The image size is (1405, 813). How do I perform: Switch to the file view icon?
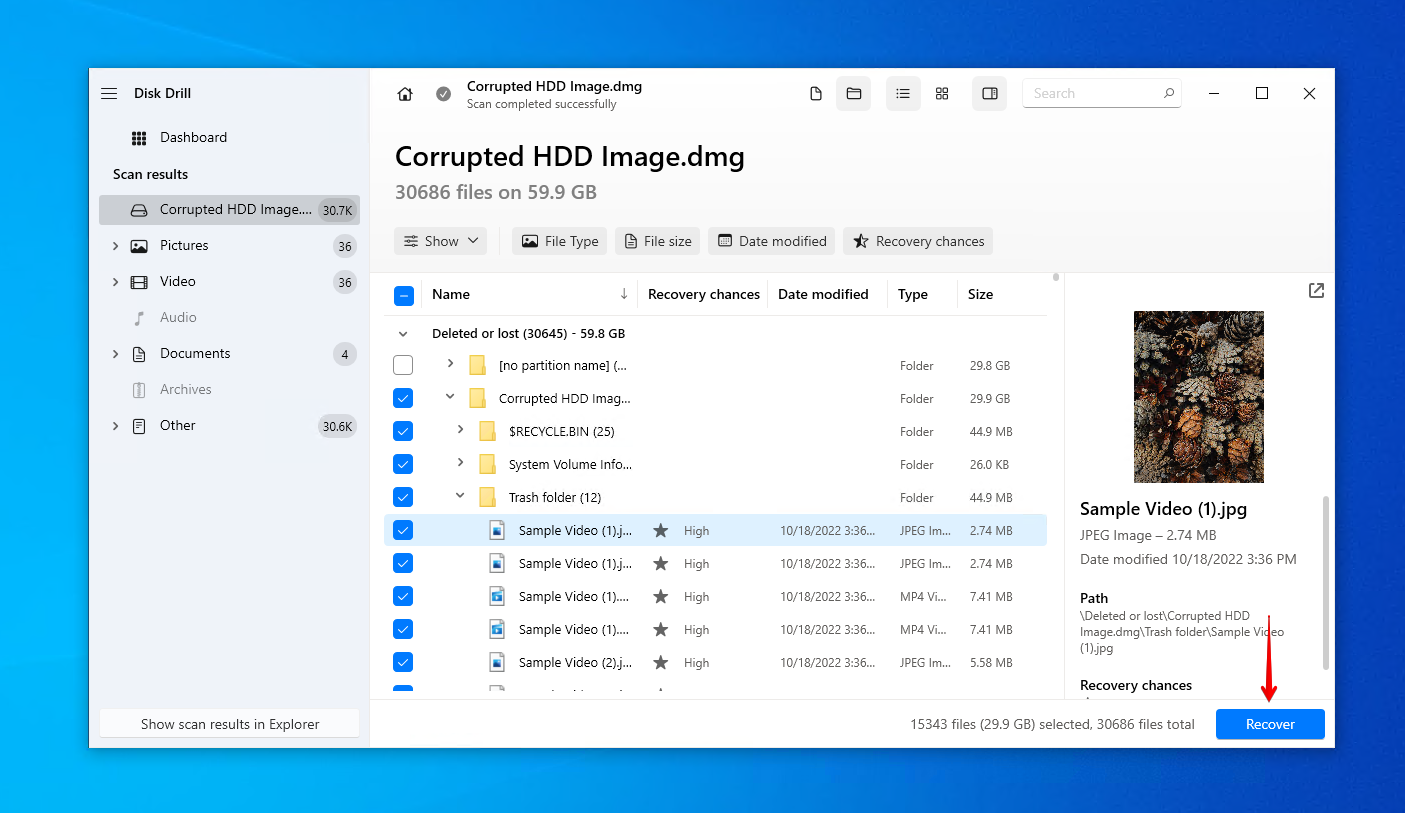[x=816, y=94]
